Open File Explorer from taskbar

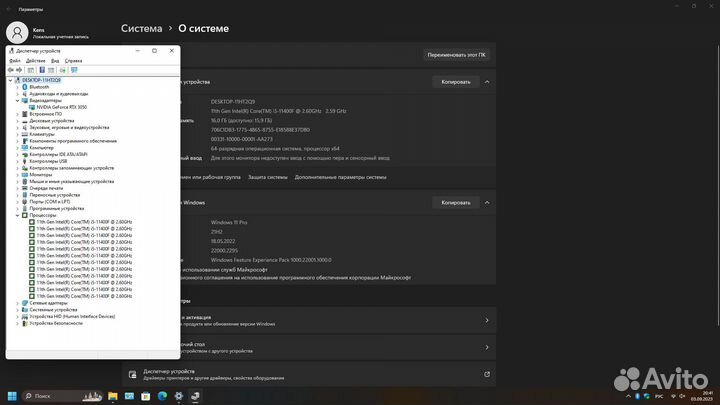coord(112,396)
